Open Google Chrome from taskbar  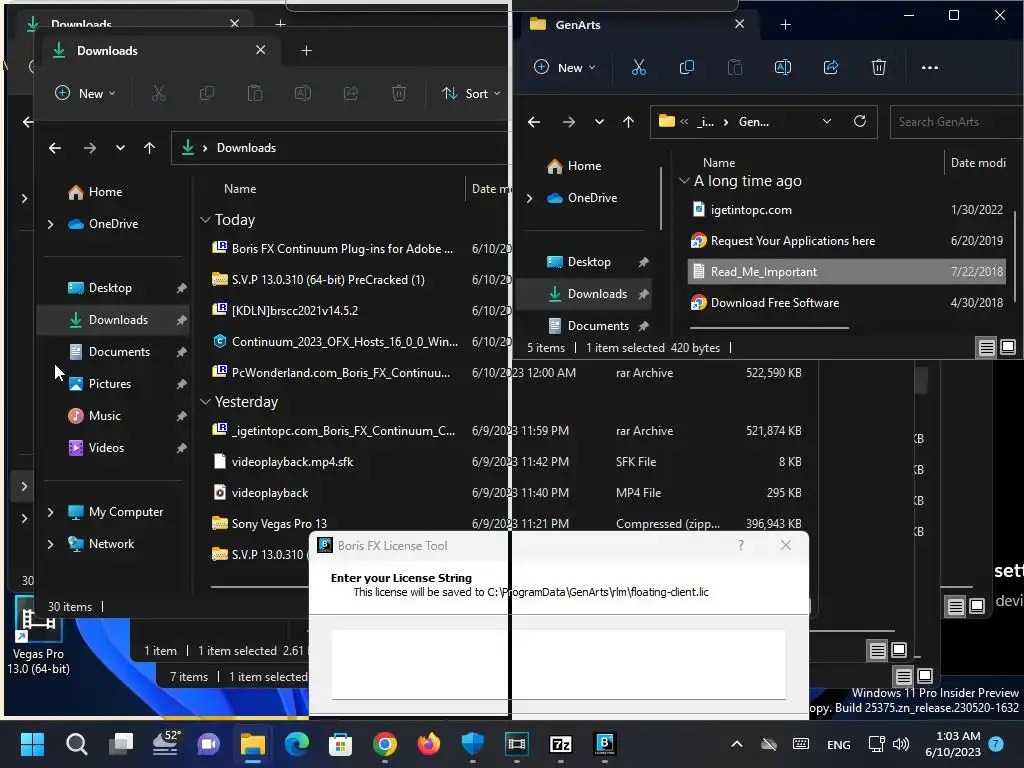(385, 744)
